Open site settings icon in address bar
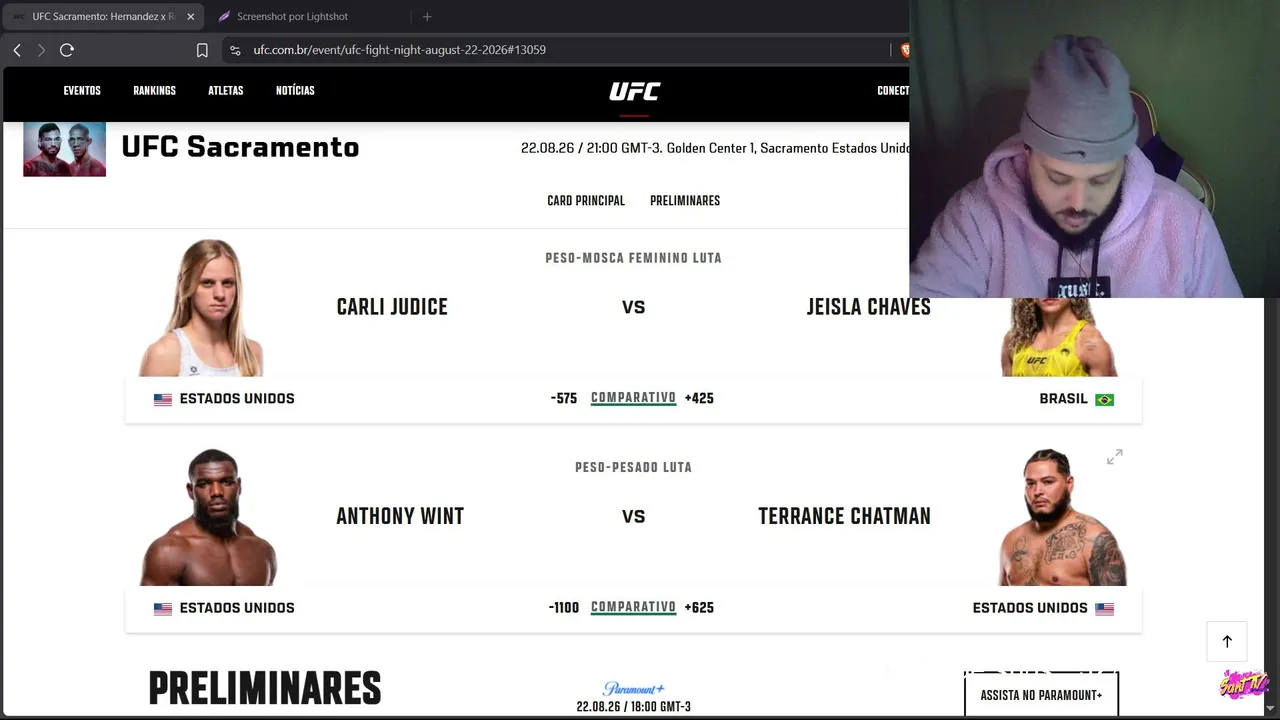Viewport: 1280px width, 720px height. 235,50
